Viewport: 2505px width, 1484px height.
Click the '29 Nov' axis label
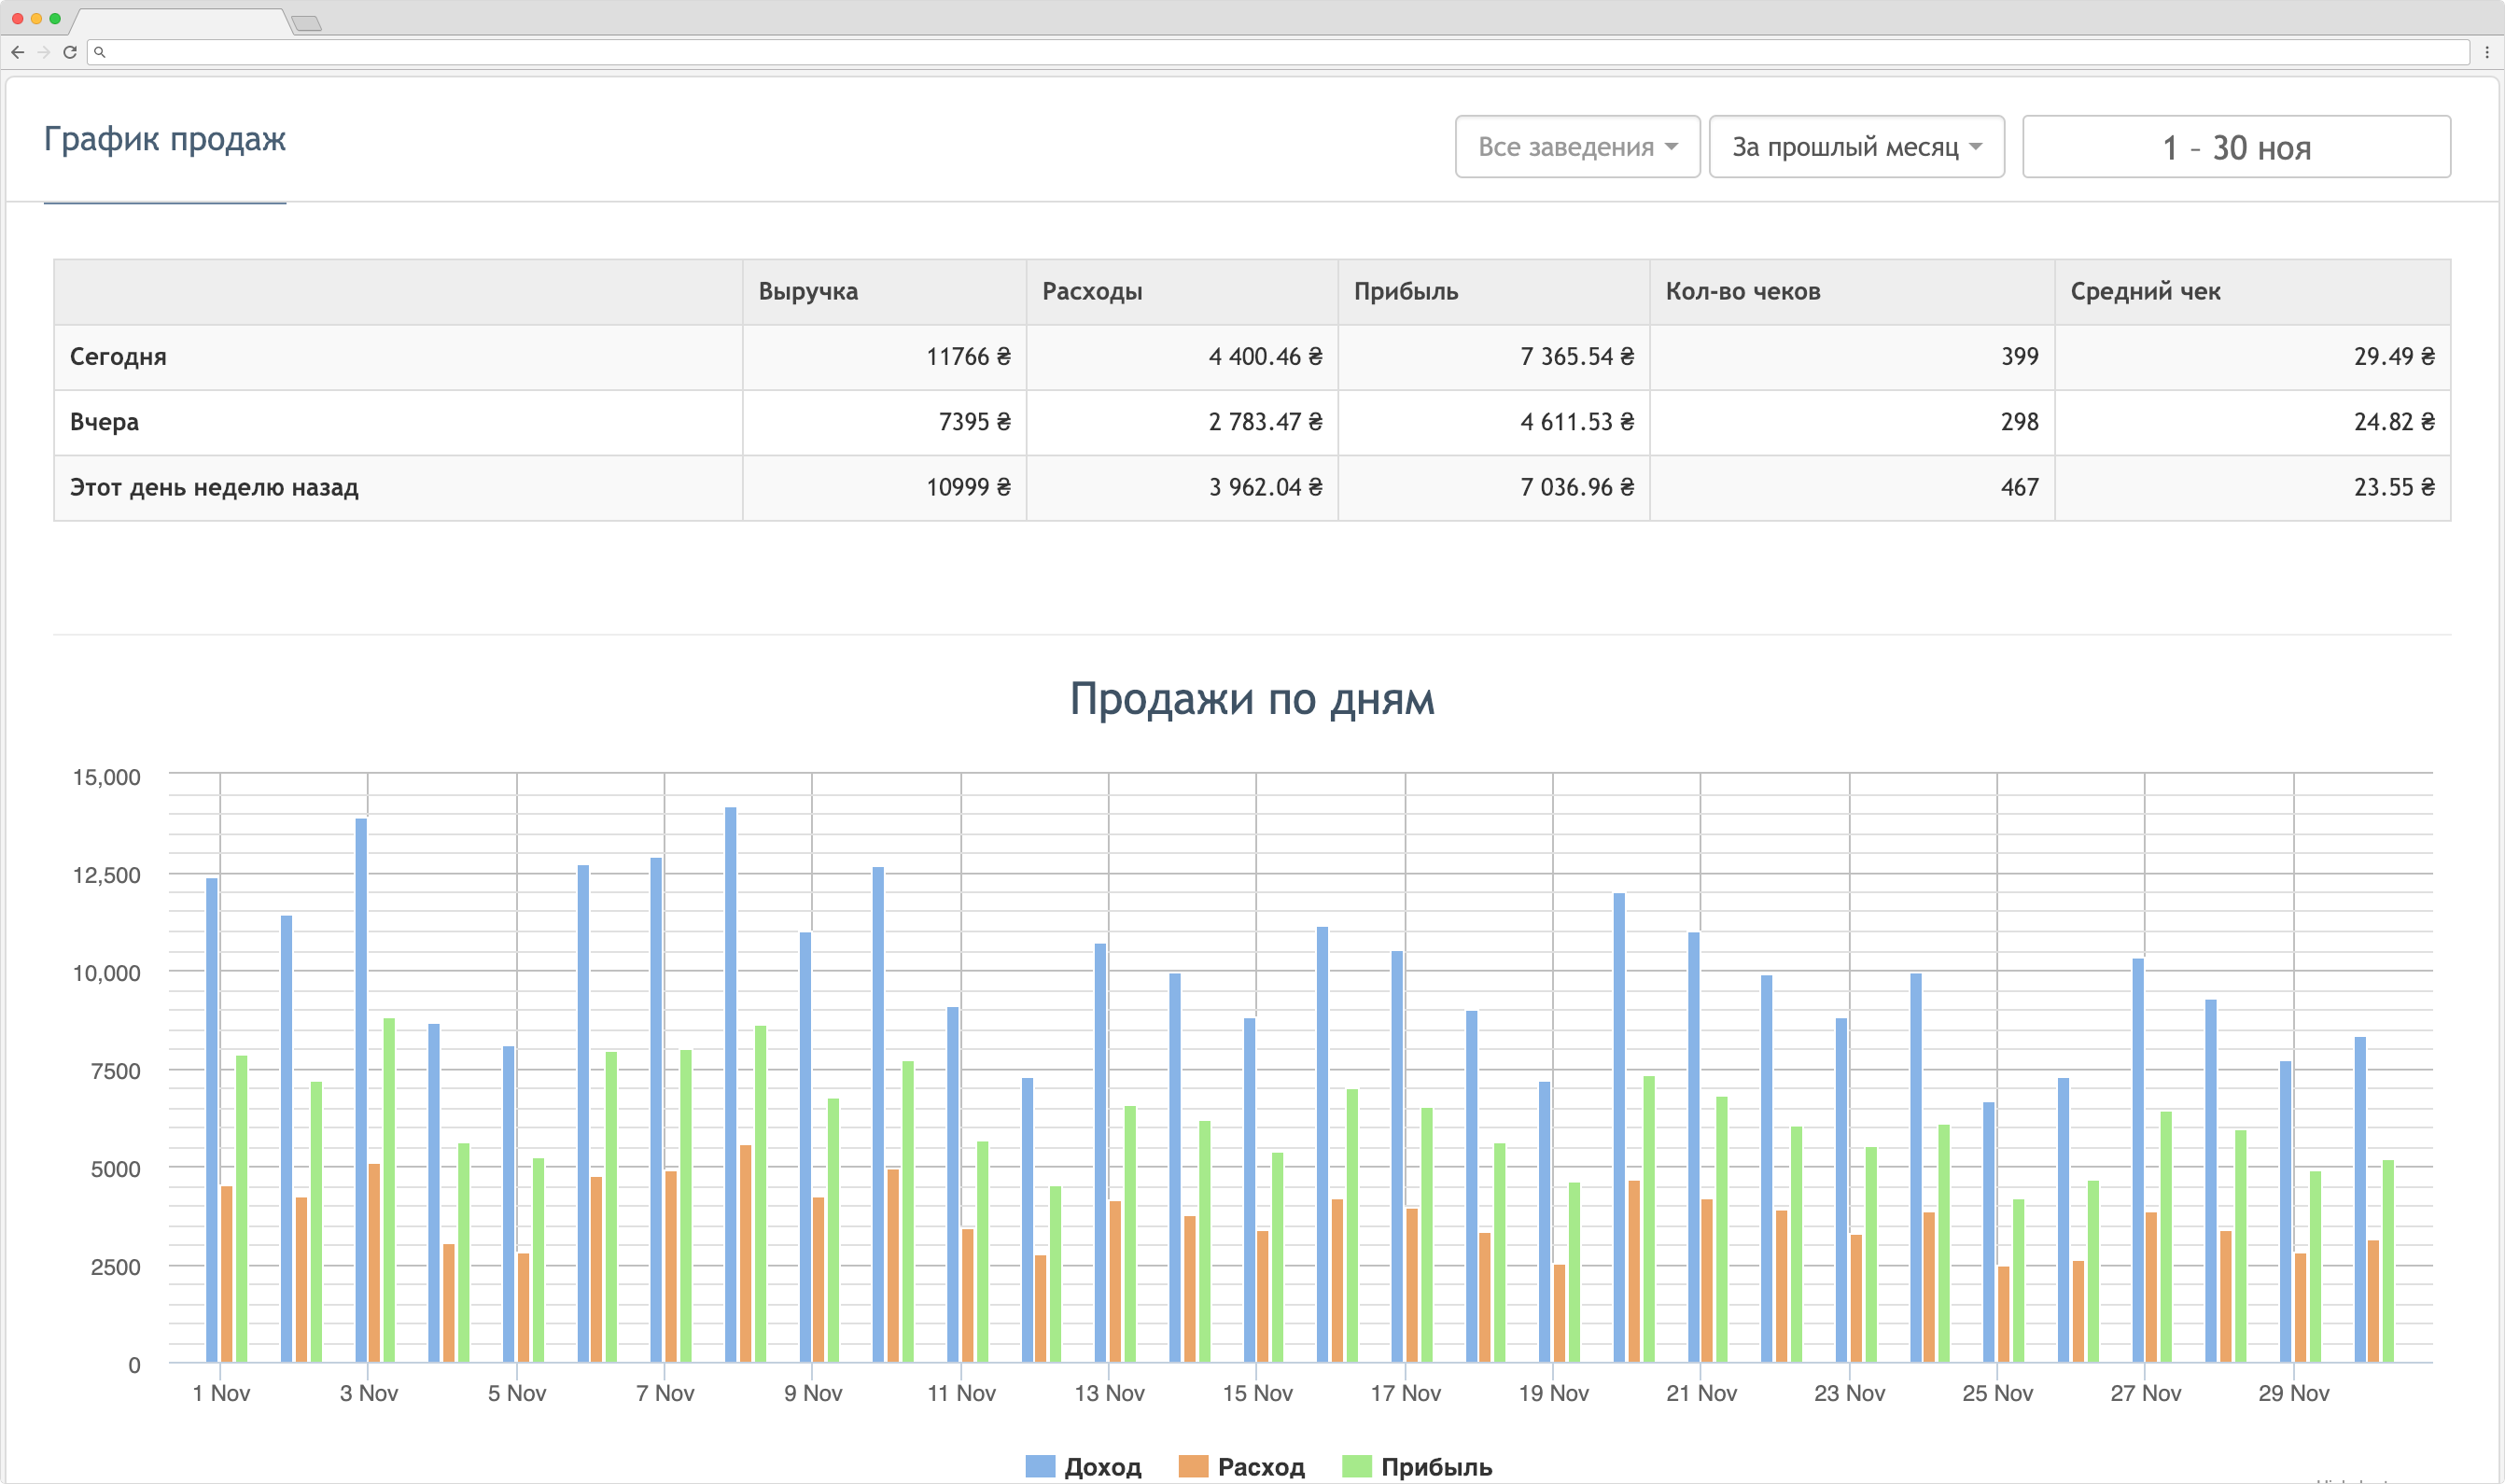pos(2293,1393)
